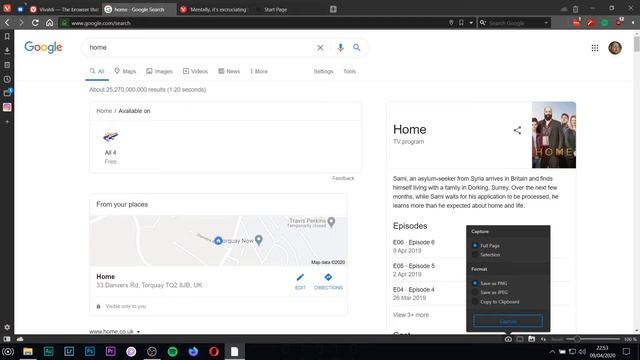Open the Notes panel in the sidebar

[x=7, y=65]
